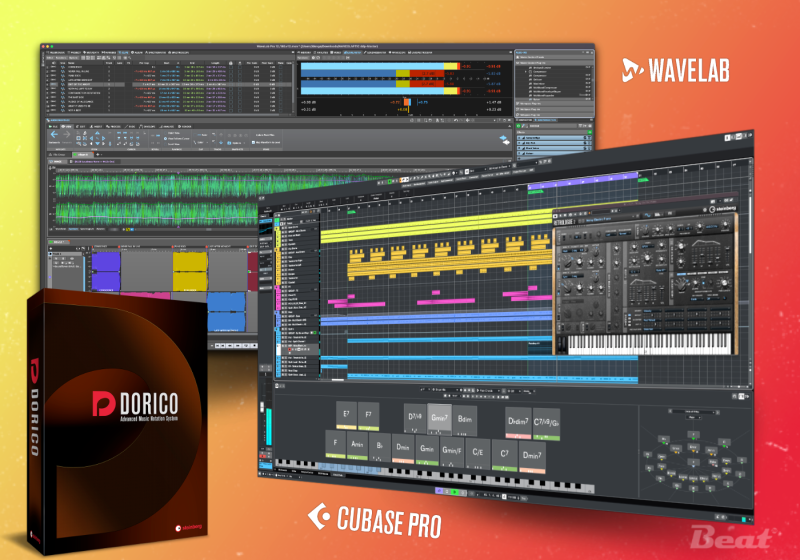Click the Steinberg logo in Retrologue window

tap(722, 209)
